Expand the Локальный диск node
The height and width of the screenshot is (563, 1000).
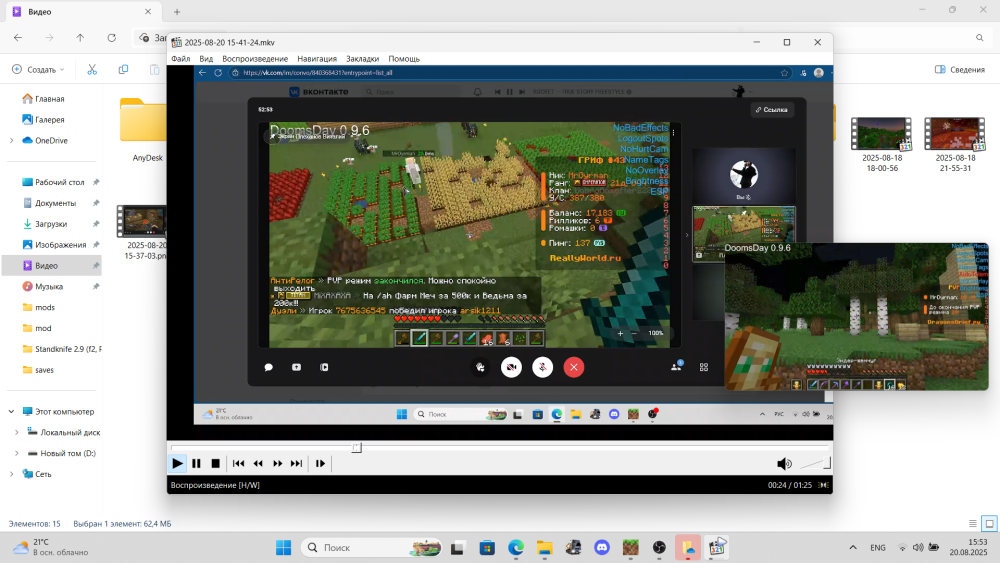[x=17, y=432]
